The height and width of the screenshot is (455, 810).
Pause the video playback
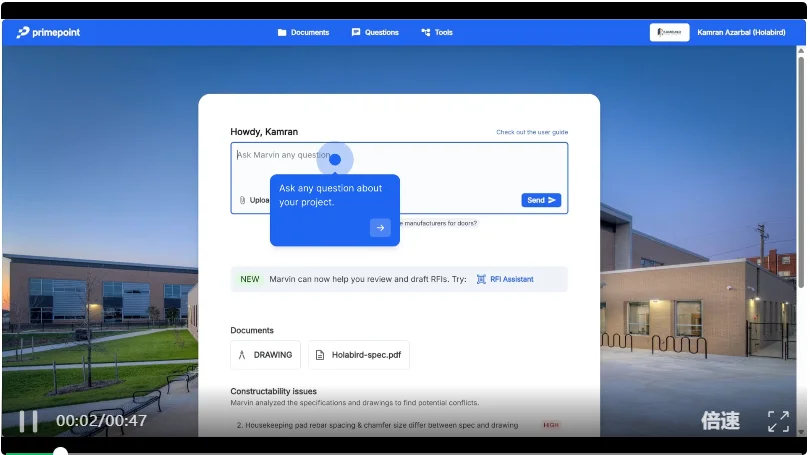28,421
